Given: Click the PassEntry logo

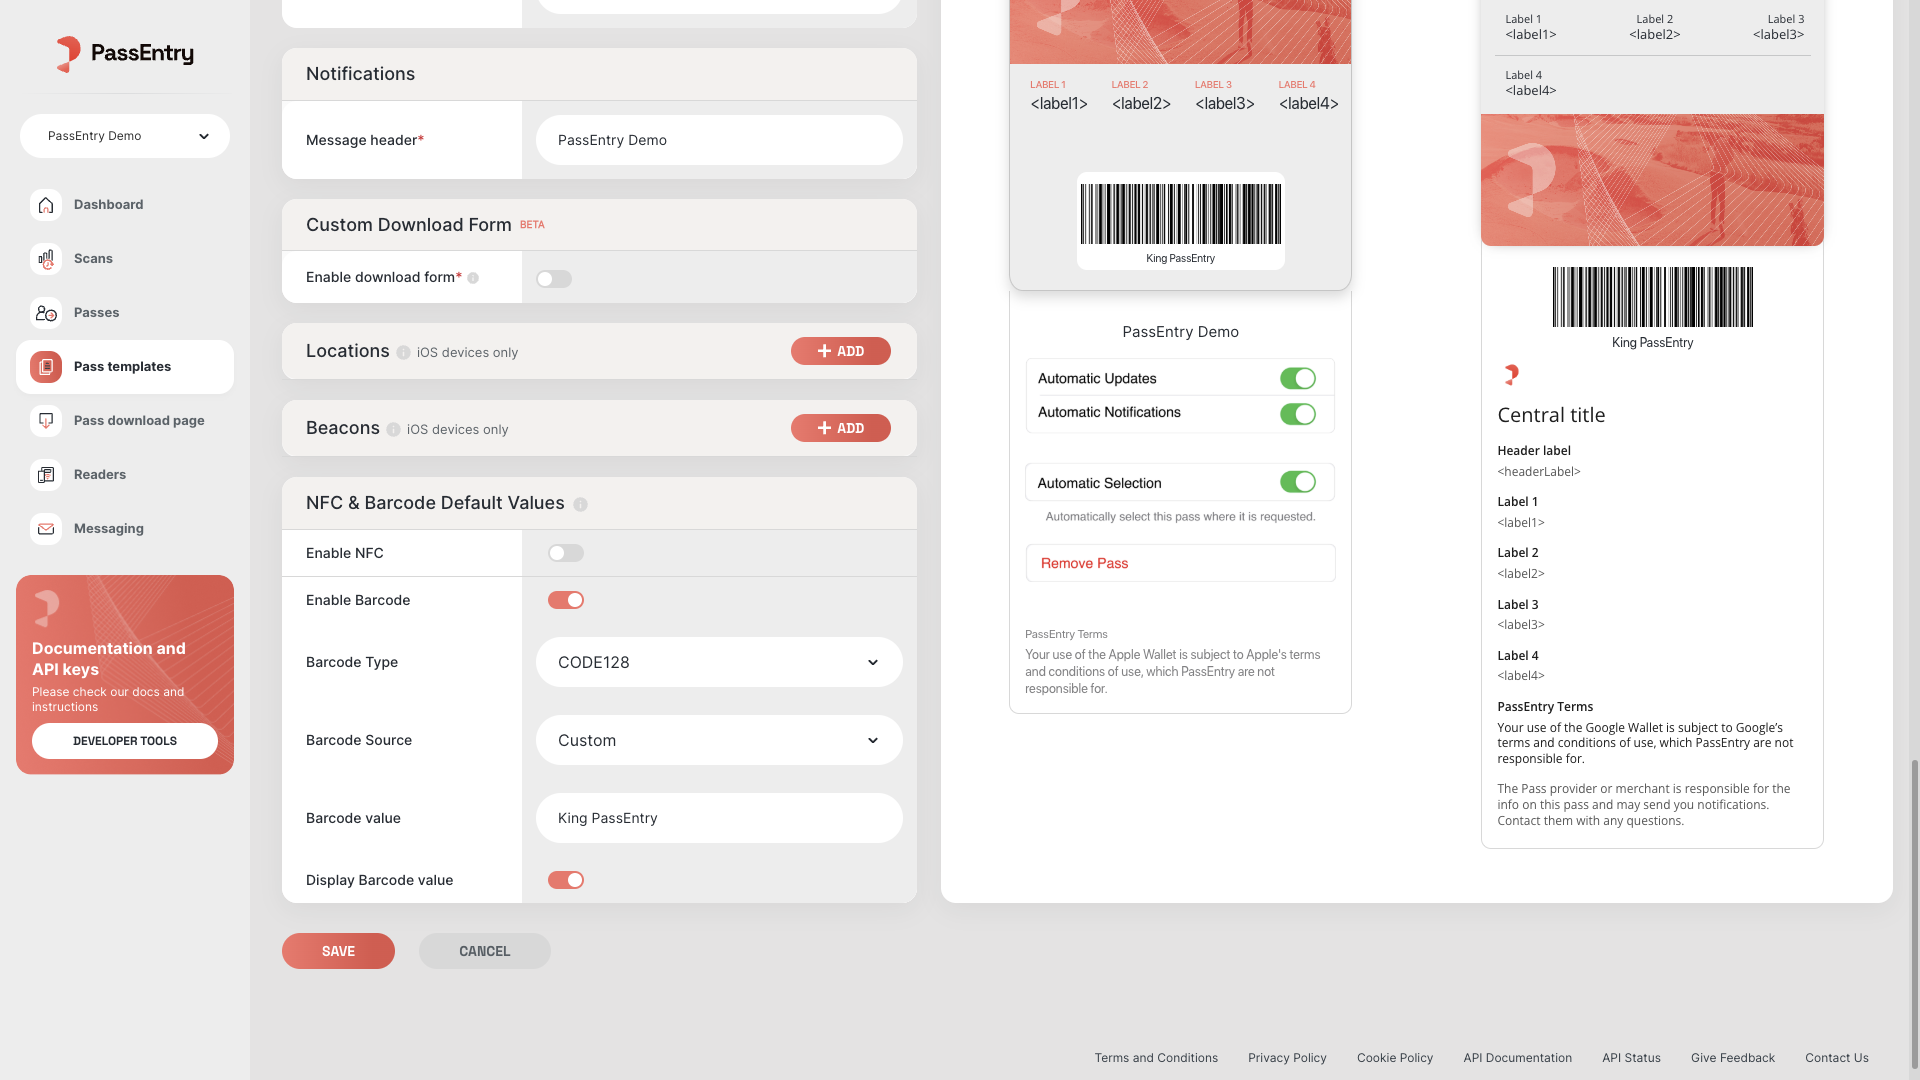Looking at the screenshot, I should [x=125, y=53].
